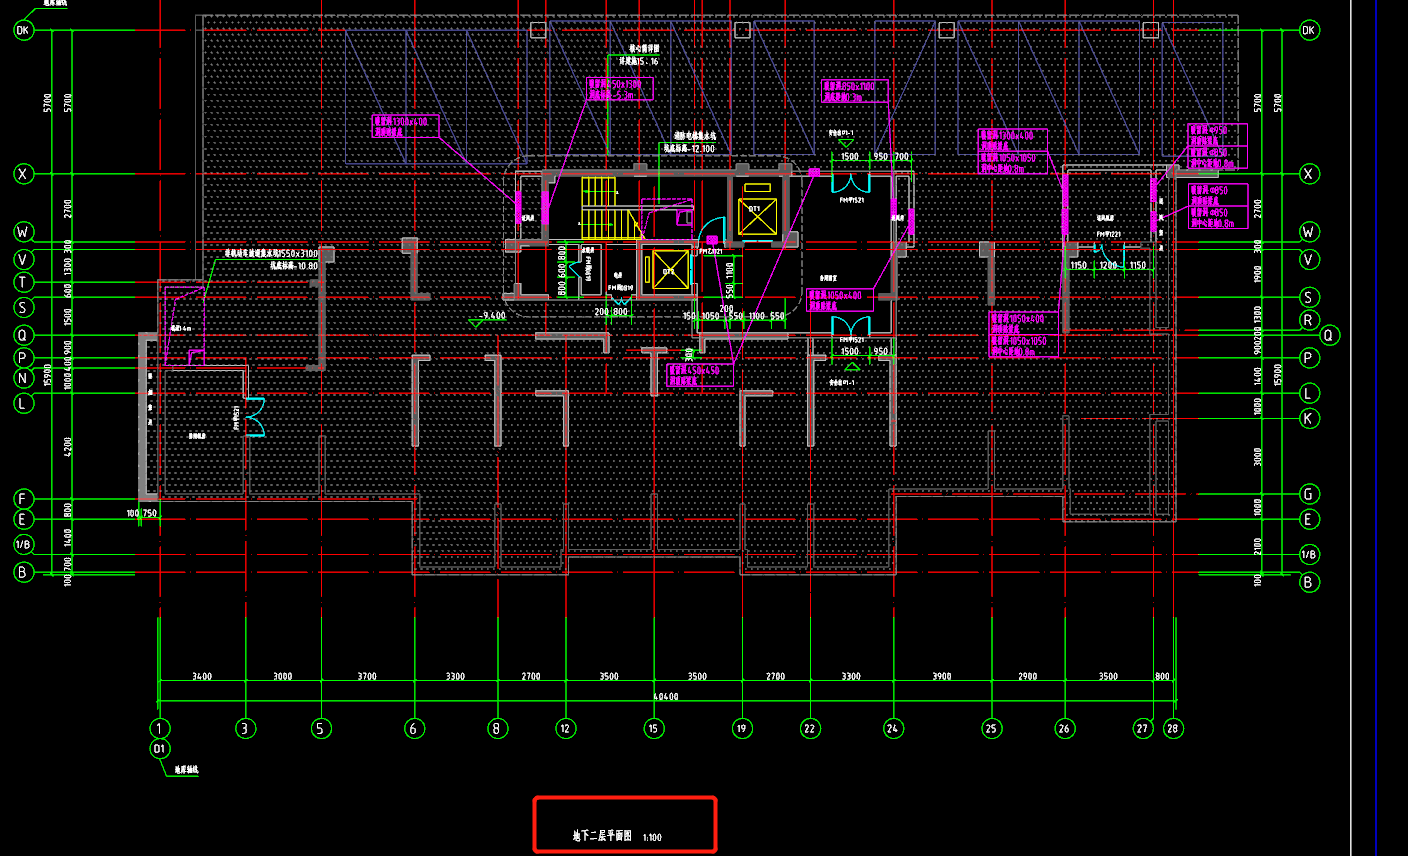1408x856 pixels.
Task: Click the K axis bubble
Action: pos(1309,418)
